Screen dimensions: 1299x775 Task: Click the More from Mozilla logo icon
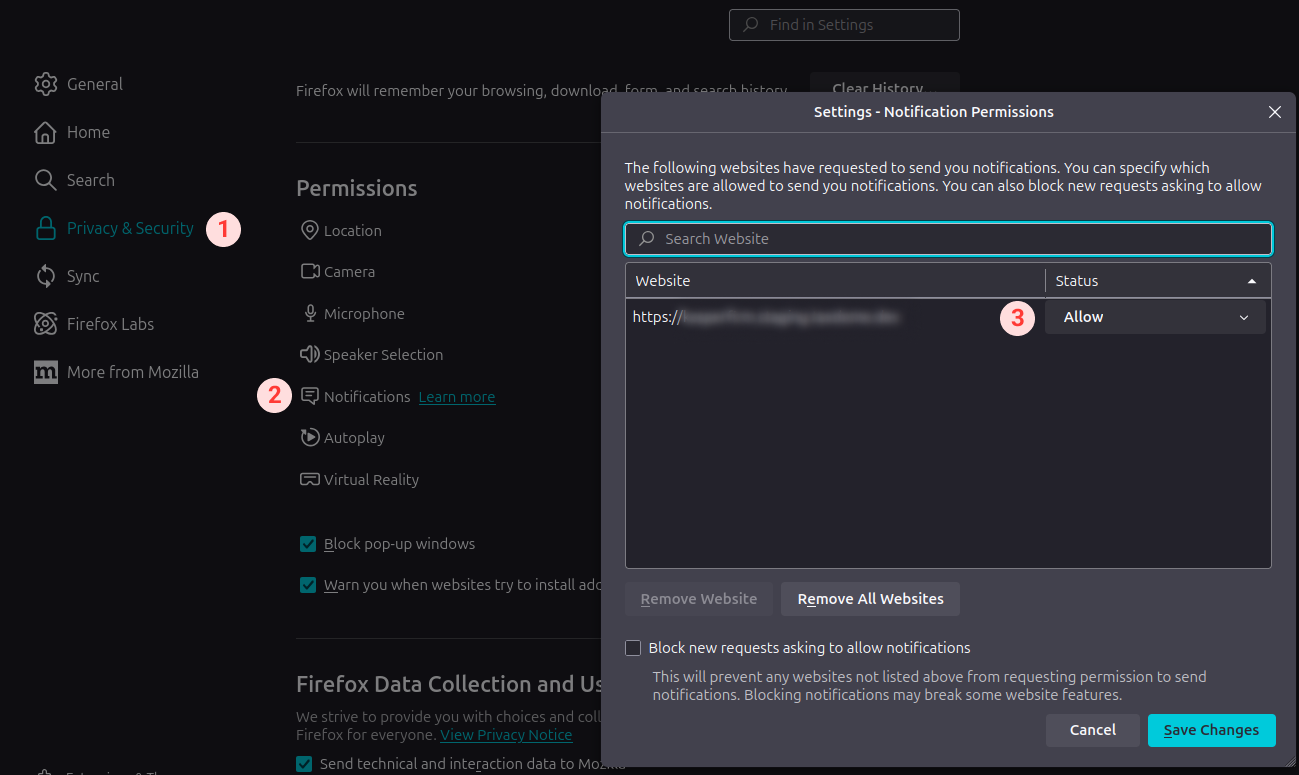[x=45, y=372]
